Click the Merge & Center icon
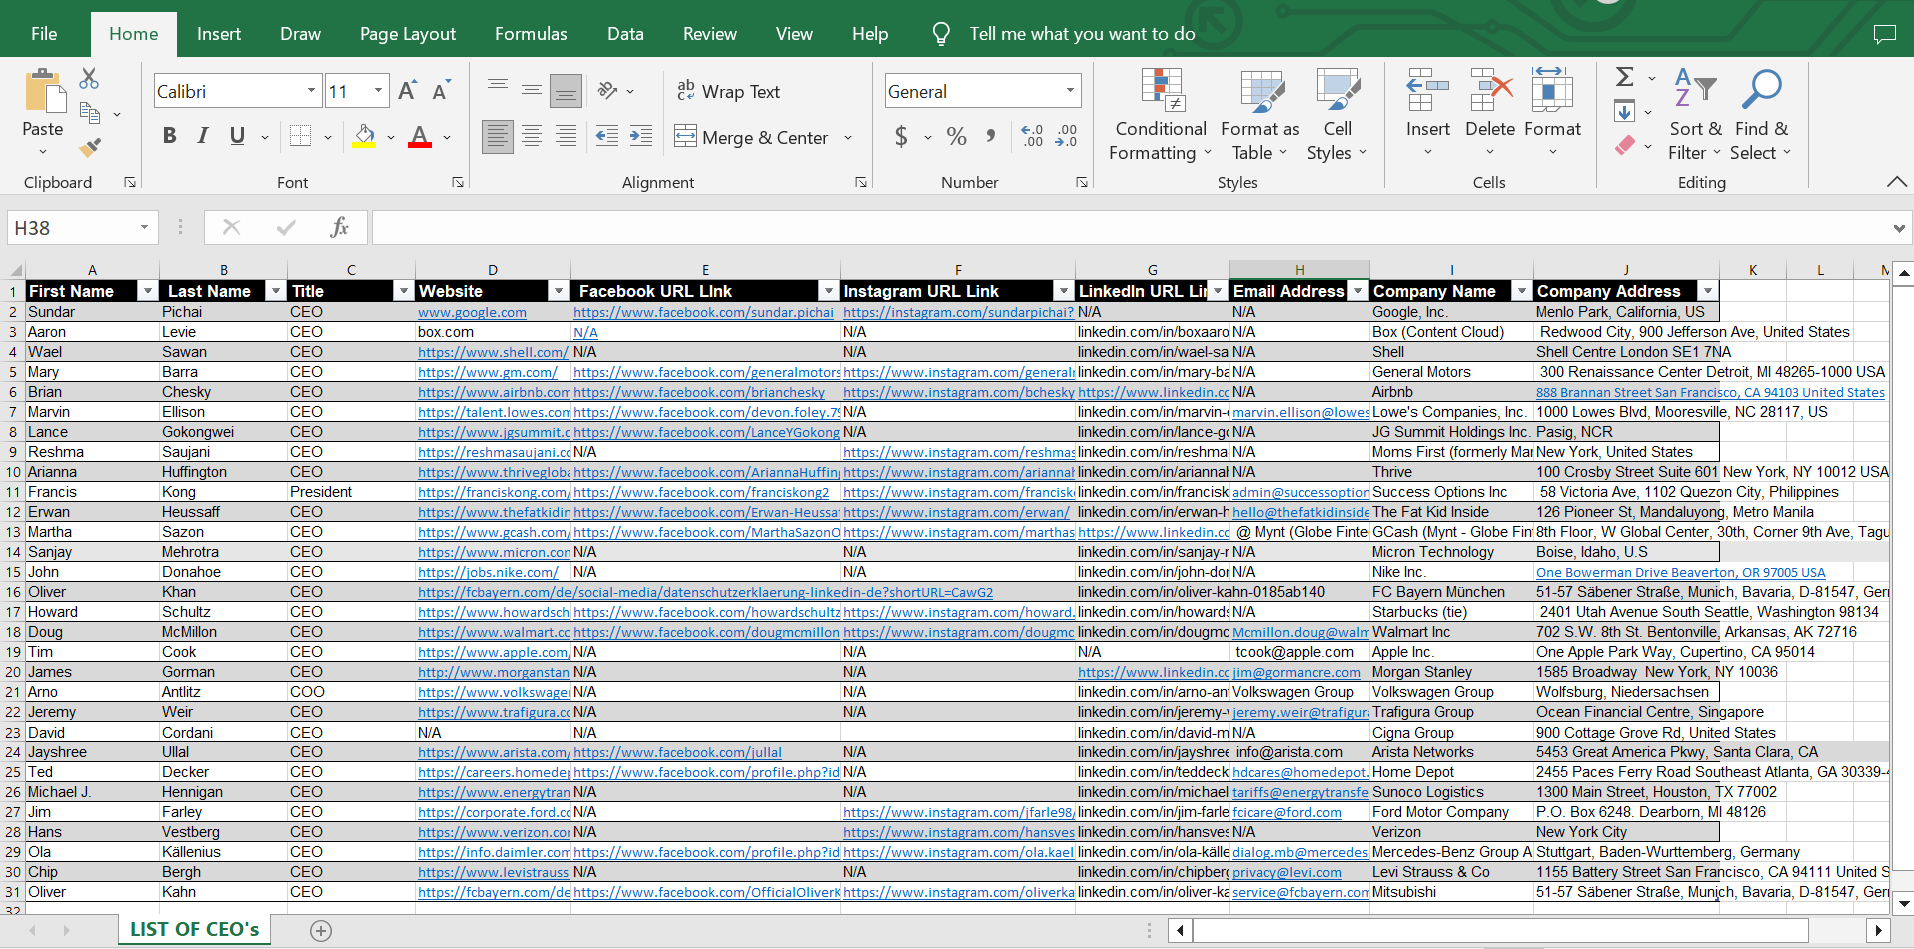1914x949 pixels. pyautogui.click(x=685, y=137)
